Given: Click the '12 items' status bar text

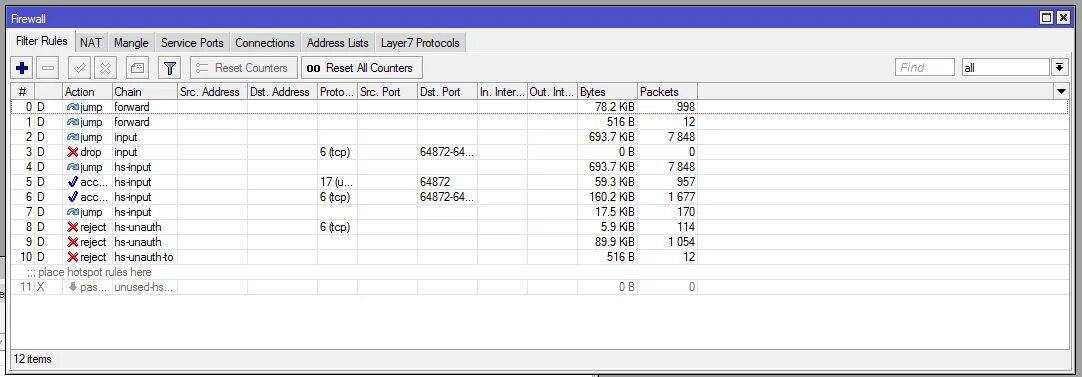Looking at the screenshot, I should (32, 359).
